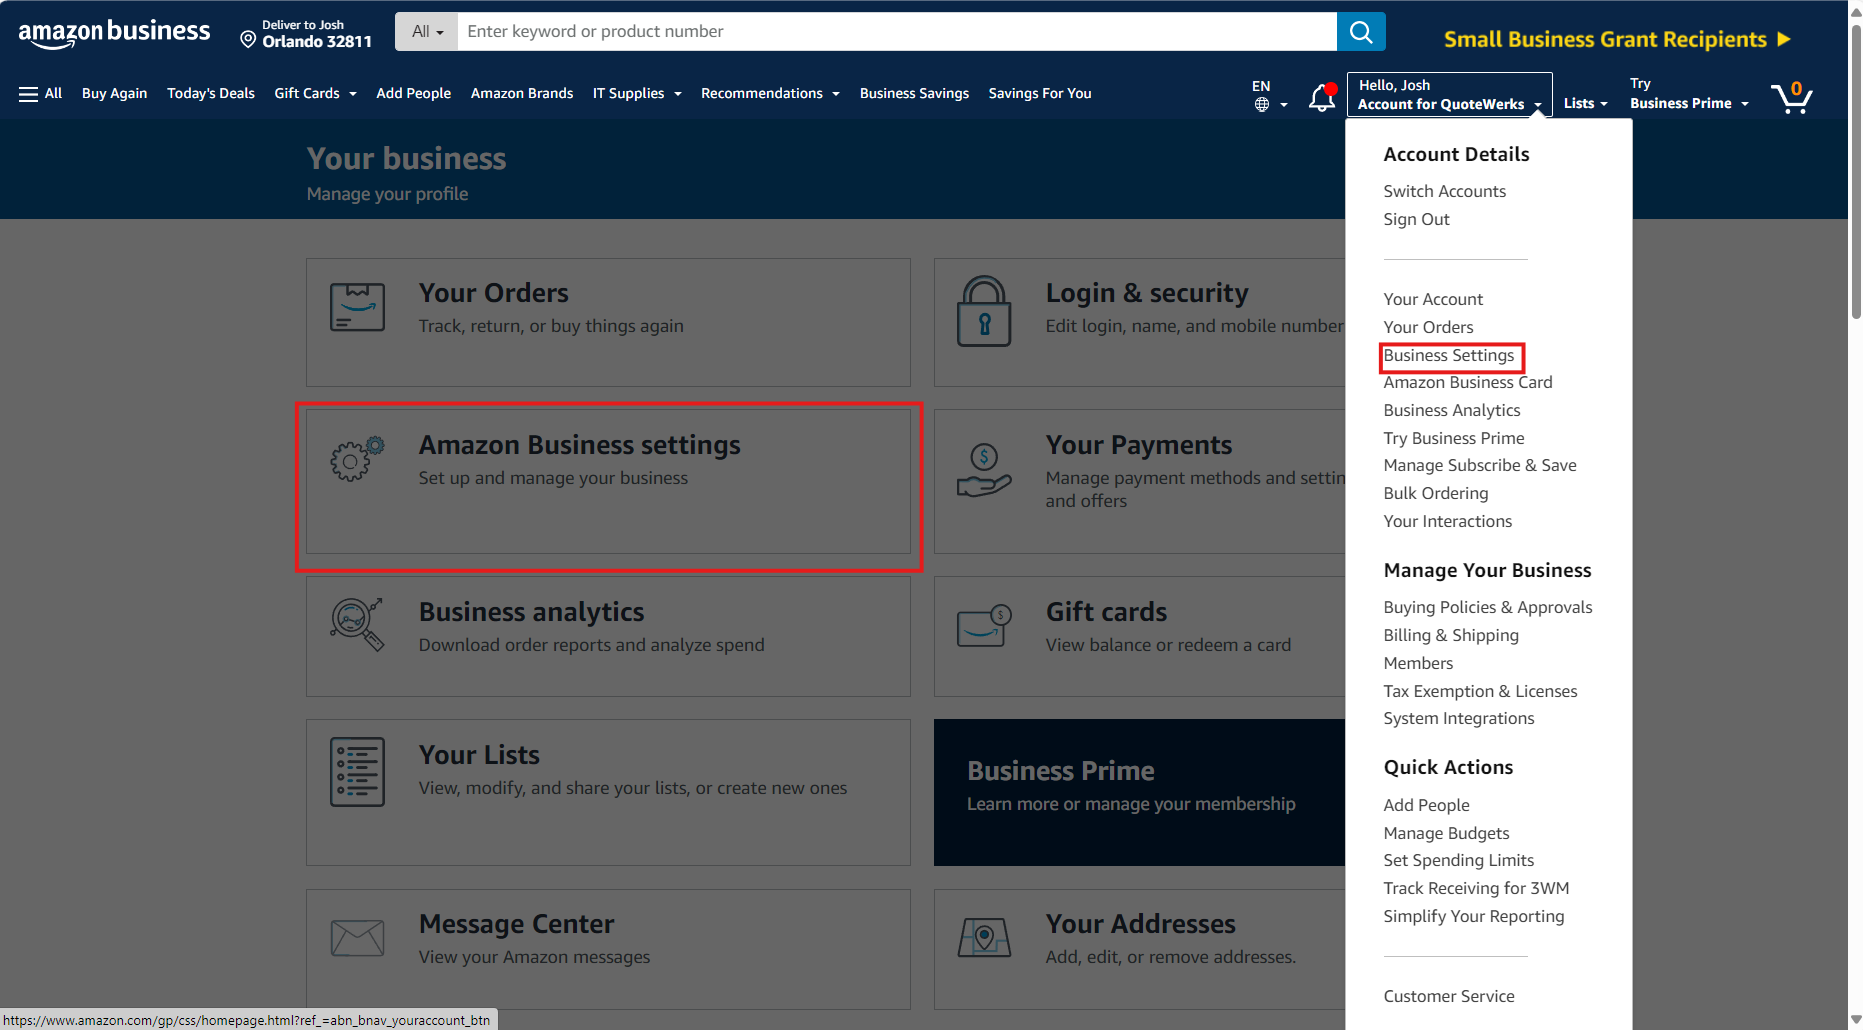
Task: Click the Small Business Grant Recipients arrow
Action: [x=1784, y=39]
